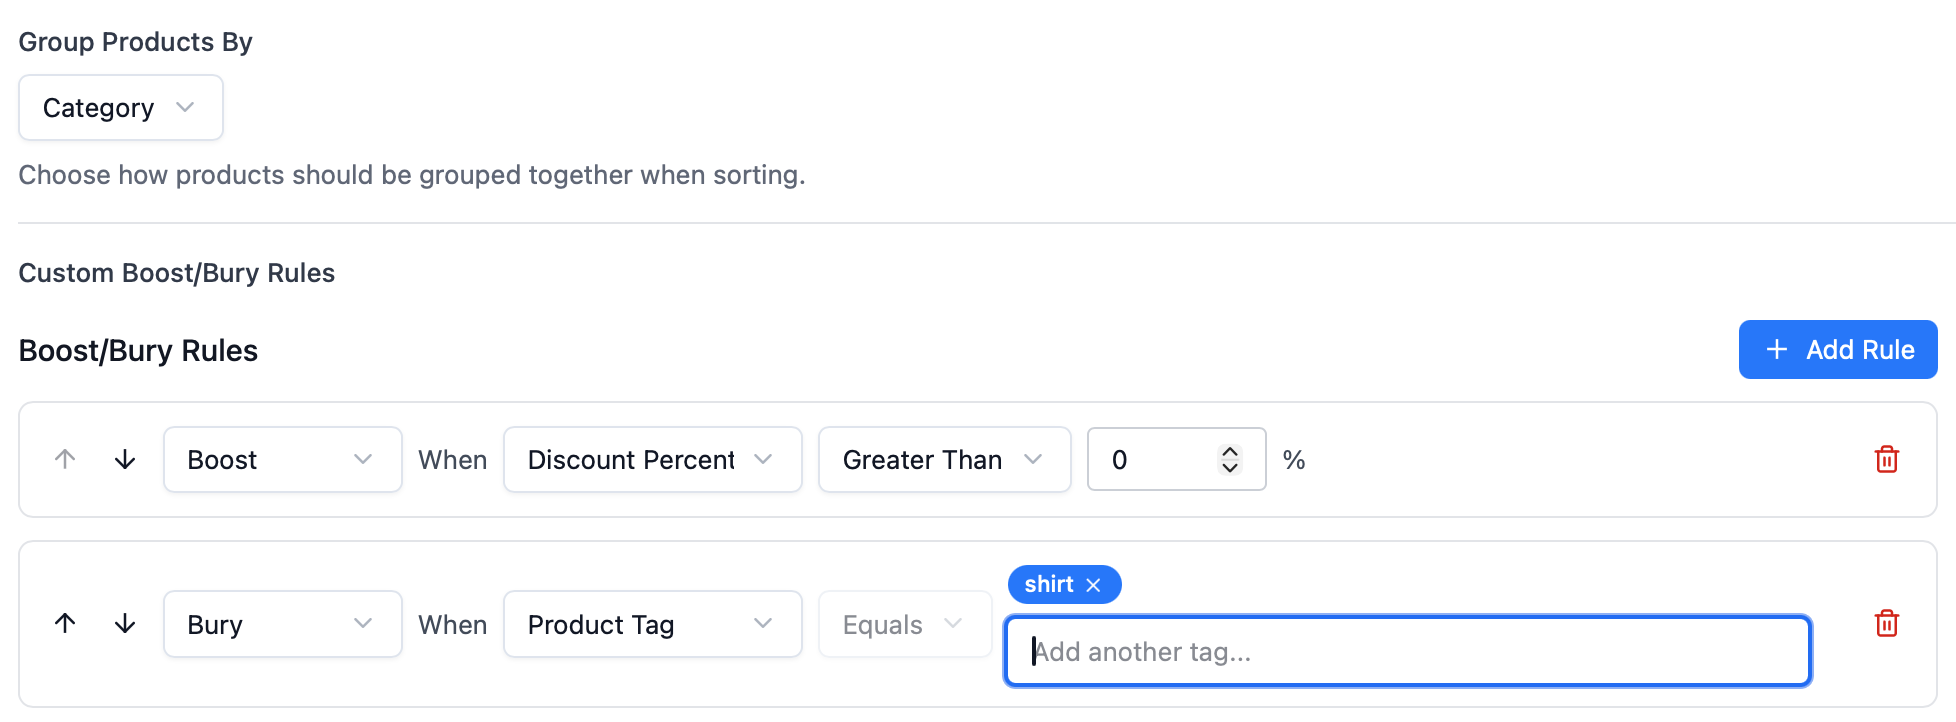
Task: Click the disabled Equals operator dropdown
Action: [904, 624]
